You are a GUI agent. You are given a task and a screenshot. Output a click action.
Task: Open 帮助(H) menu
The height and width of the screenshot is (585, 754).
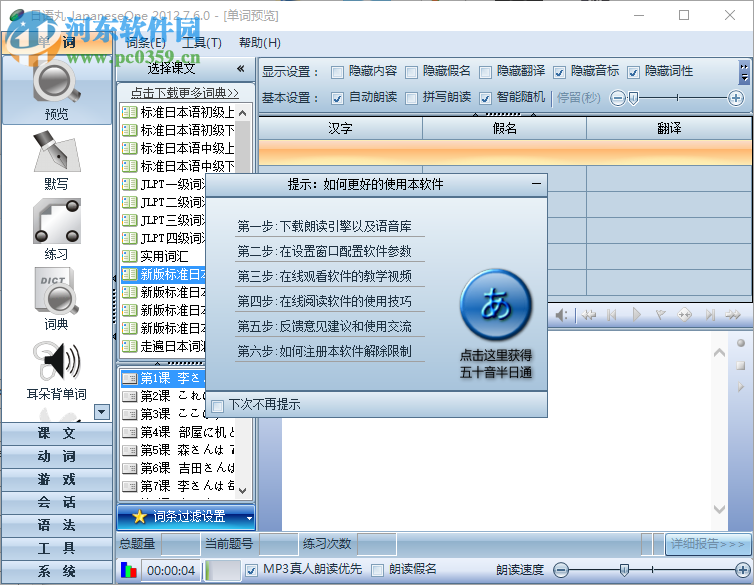(260, 43)
